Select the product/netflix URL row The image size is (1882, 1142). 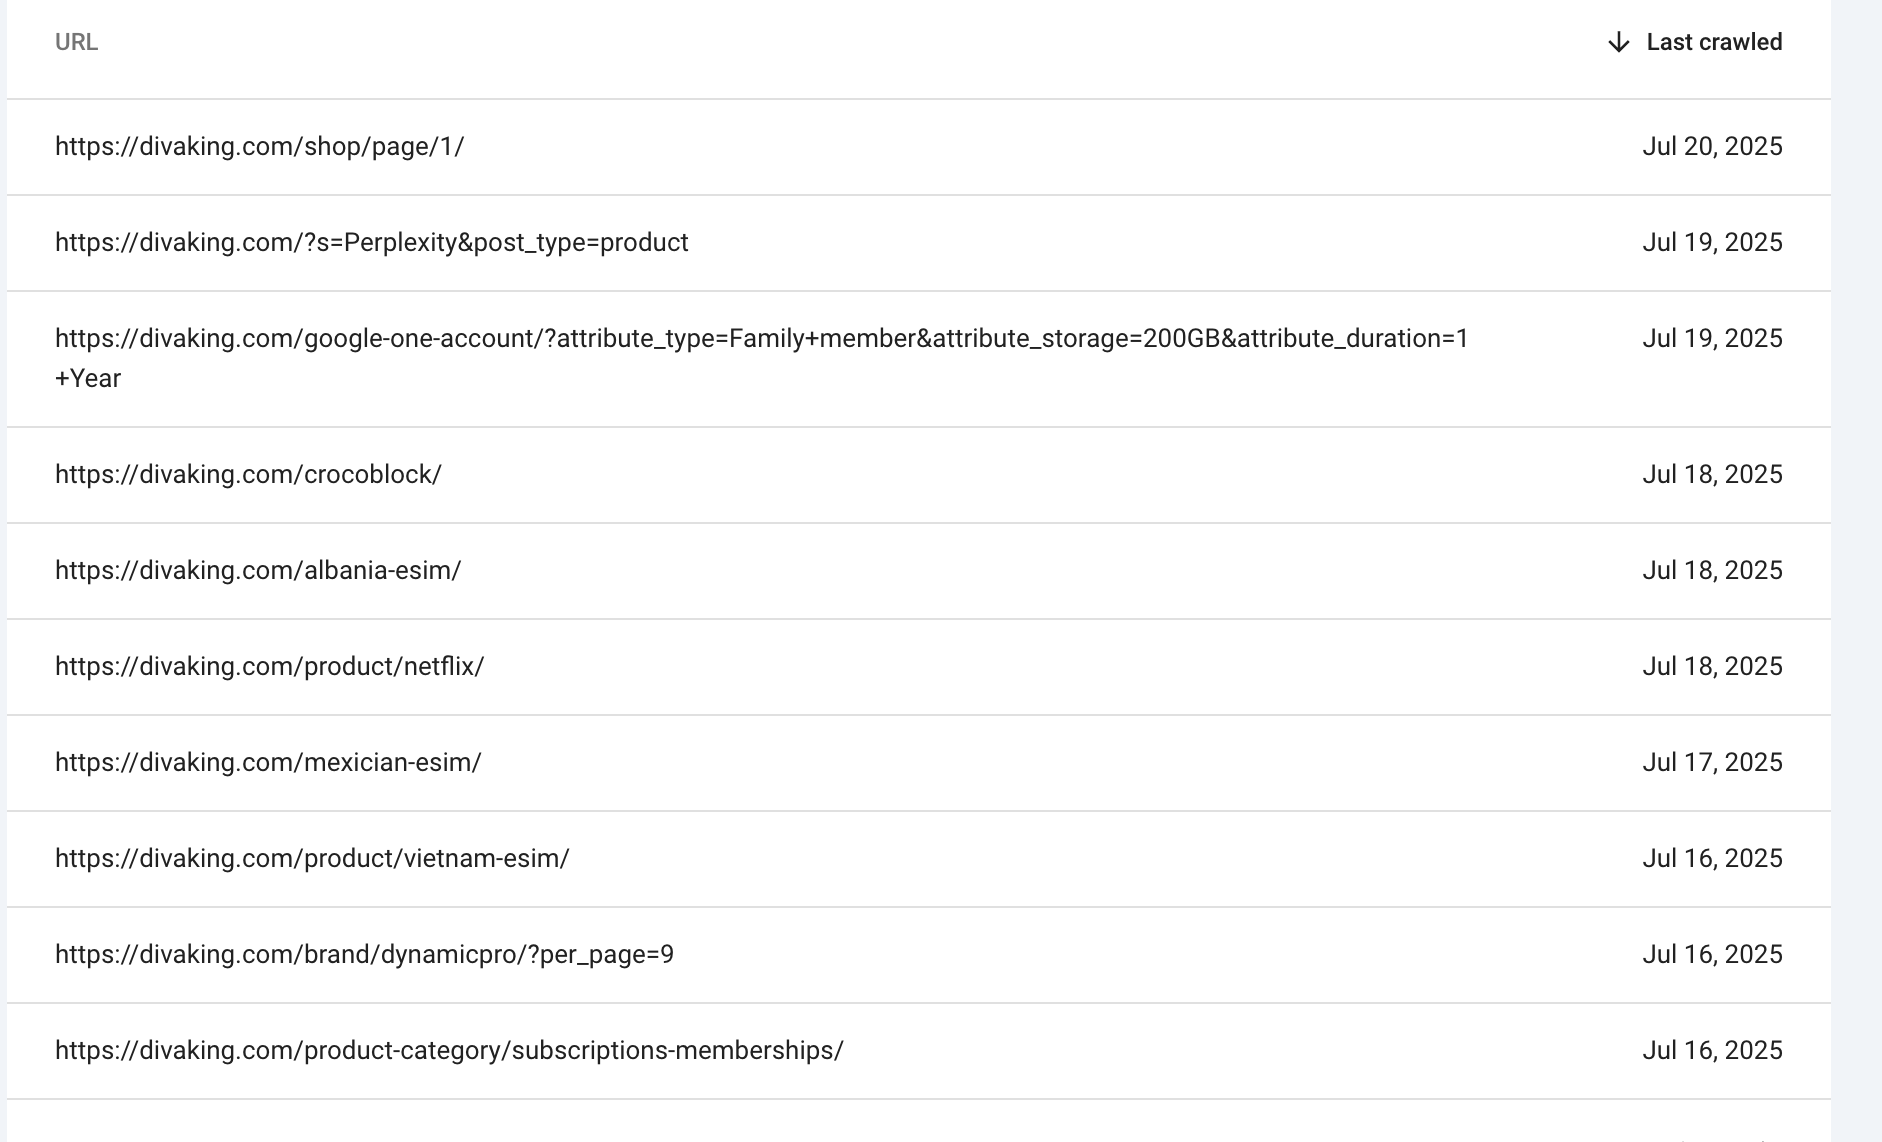(x=918, y=667)
